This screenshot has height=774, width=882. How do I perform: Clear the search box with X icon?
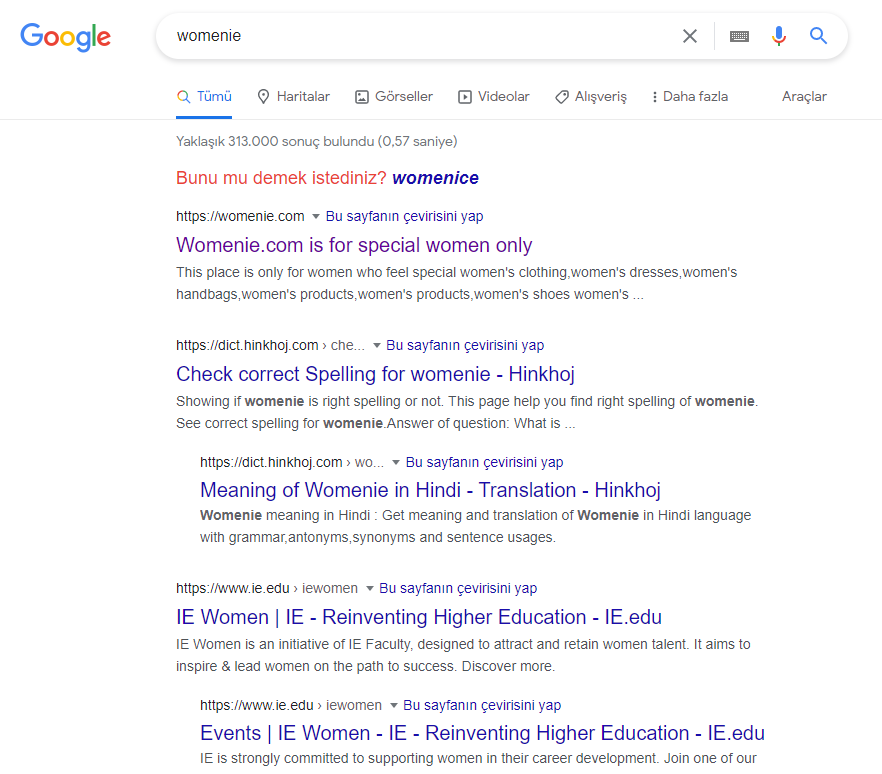click(690, 36)
